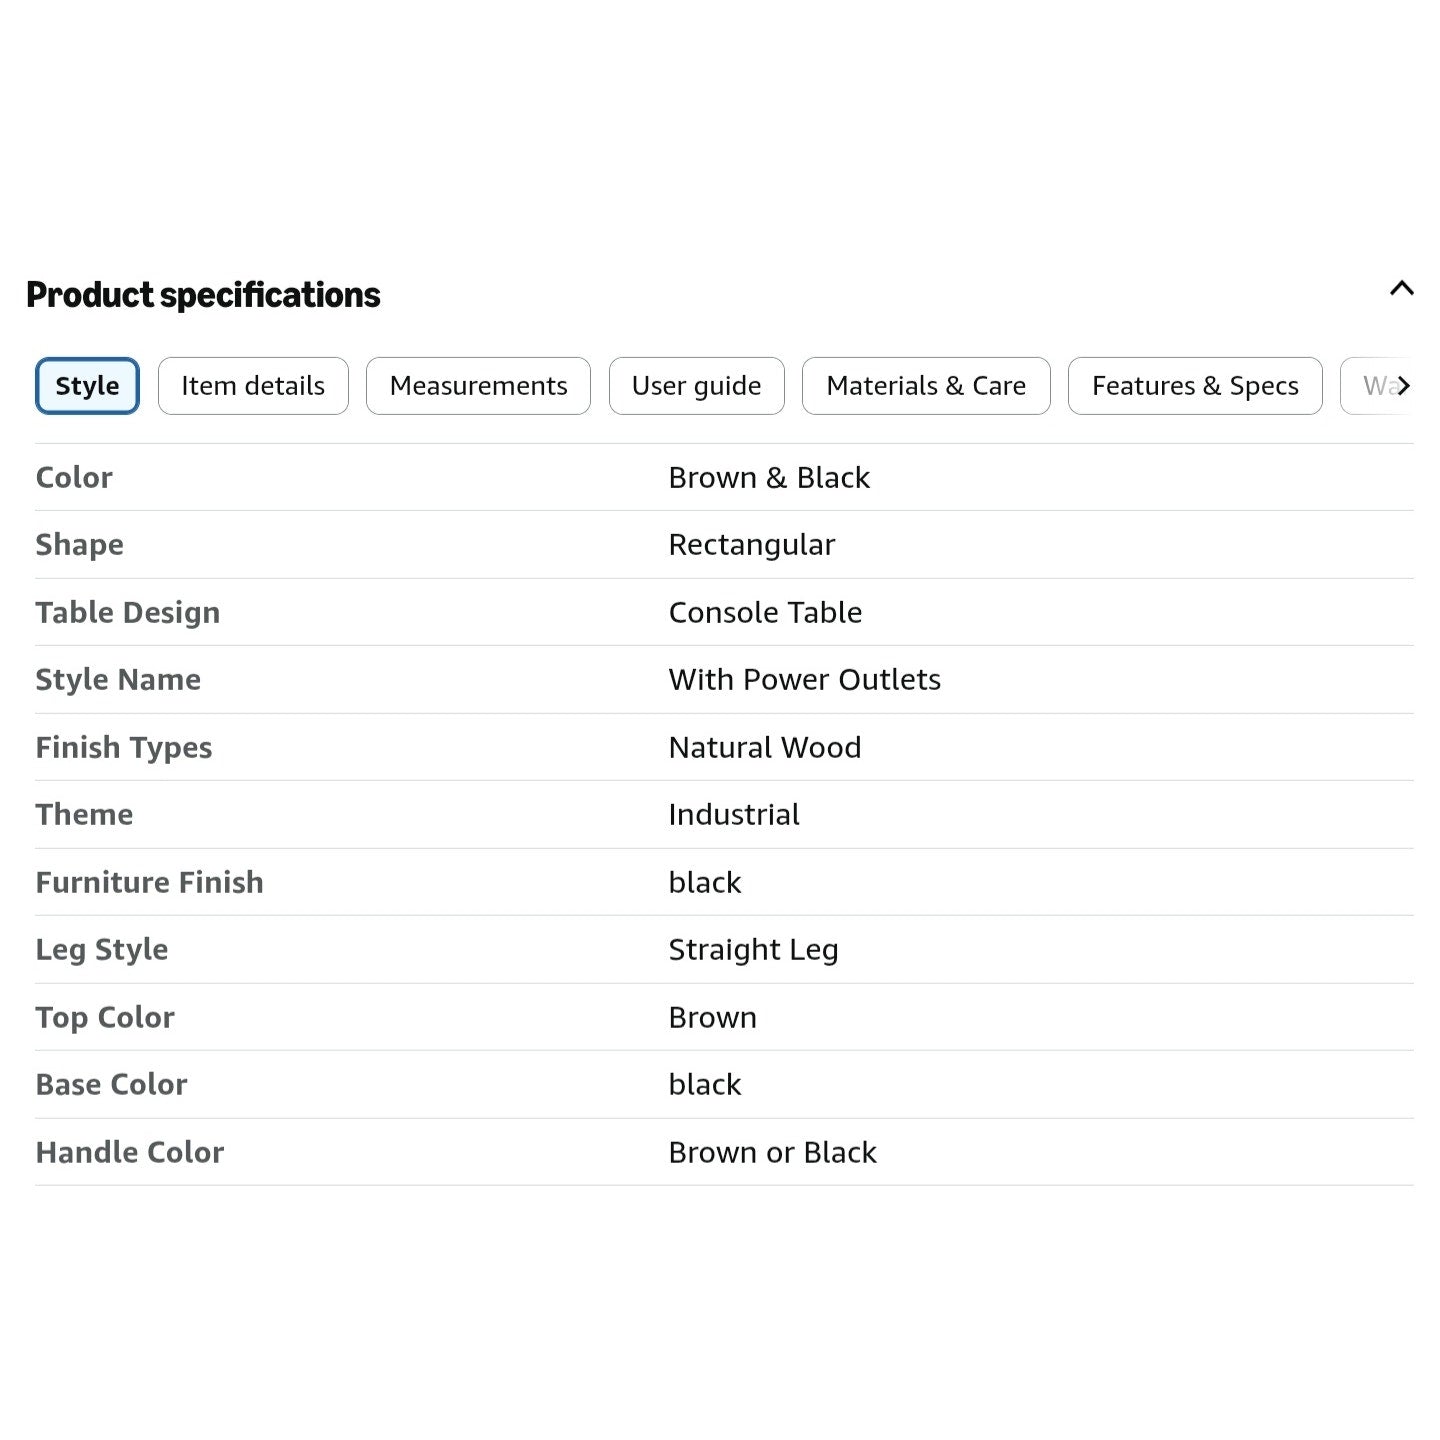
Task: Collapse the Product specifications section
Action: (x=1401, y=289)
